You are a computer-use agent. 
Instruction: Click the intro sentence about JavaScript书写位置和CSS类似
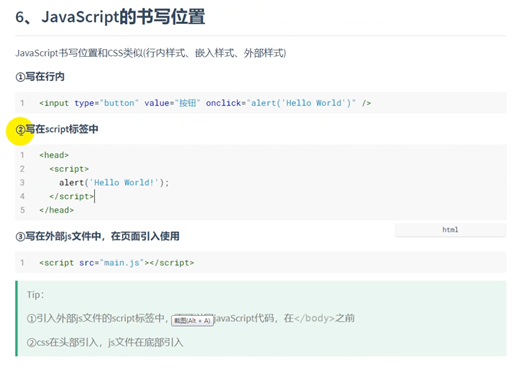coord(151,53)
